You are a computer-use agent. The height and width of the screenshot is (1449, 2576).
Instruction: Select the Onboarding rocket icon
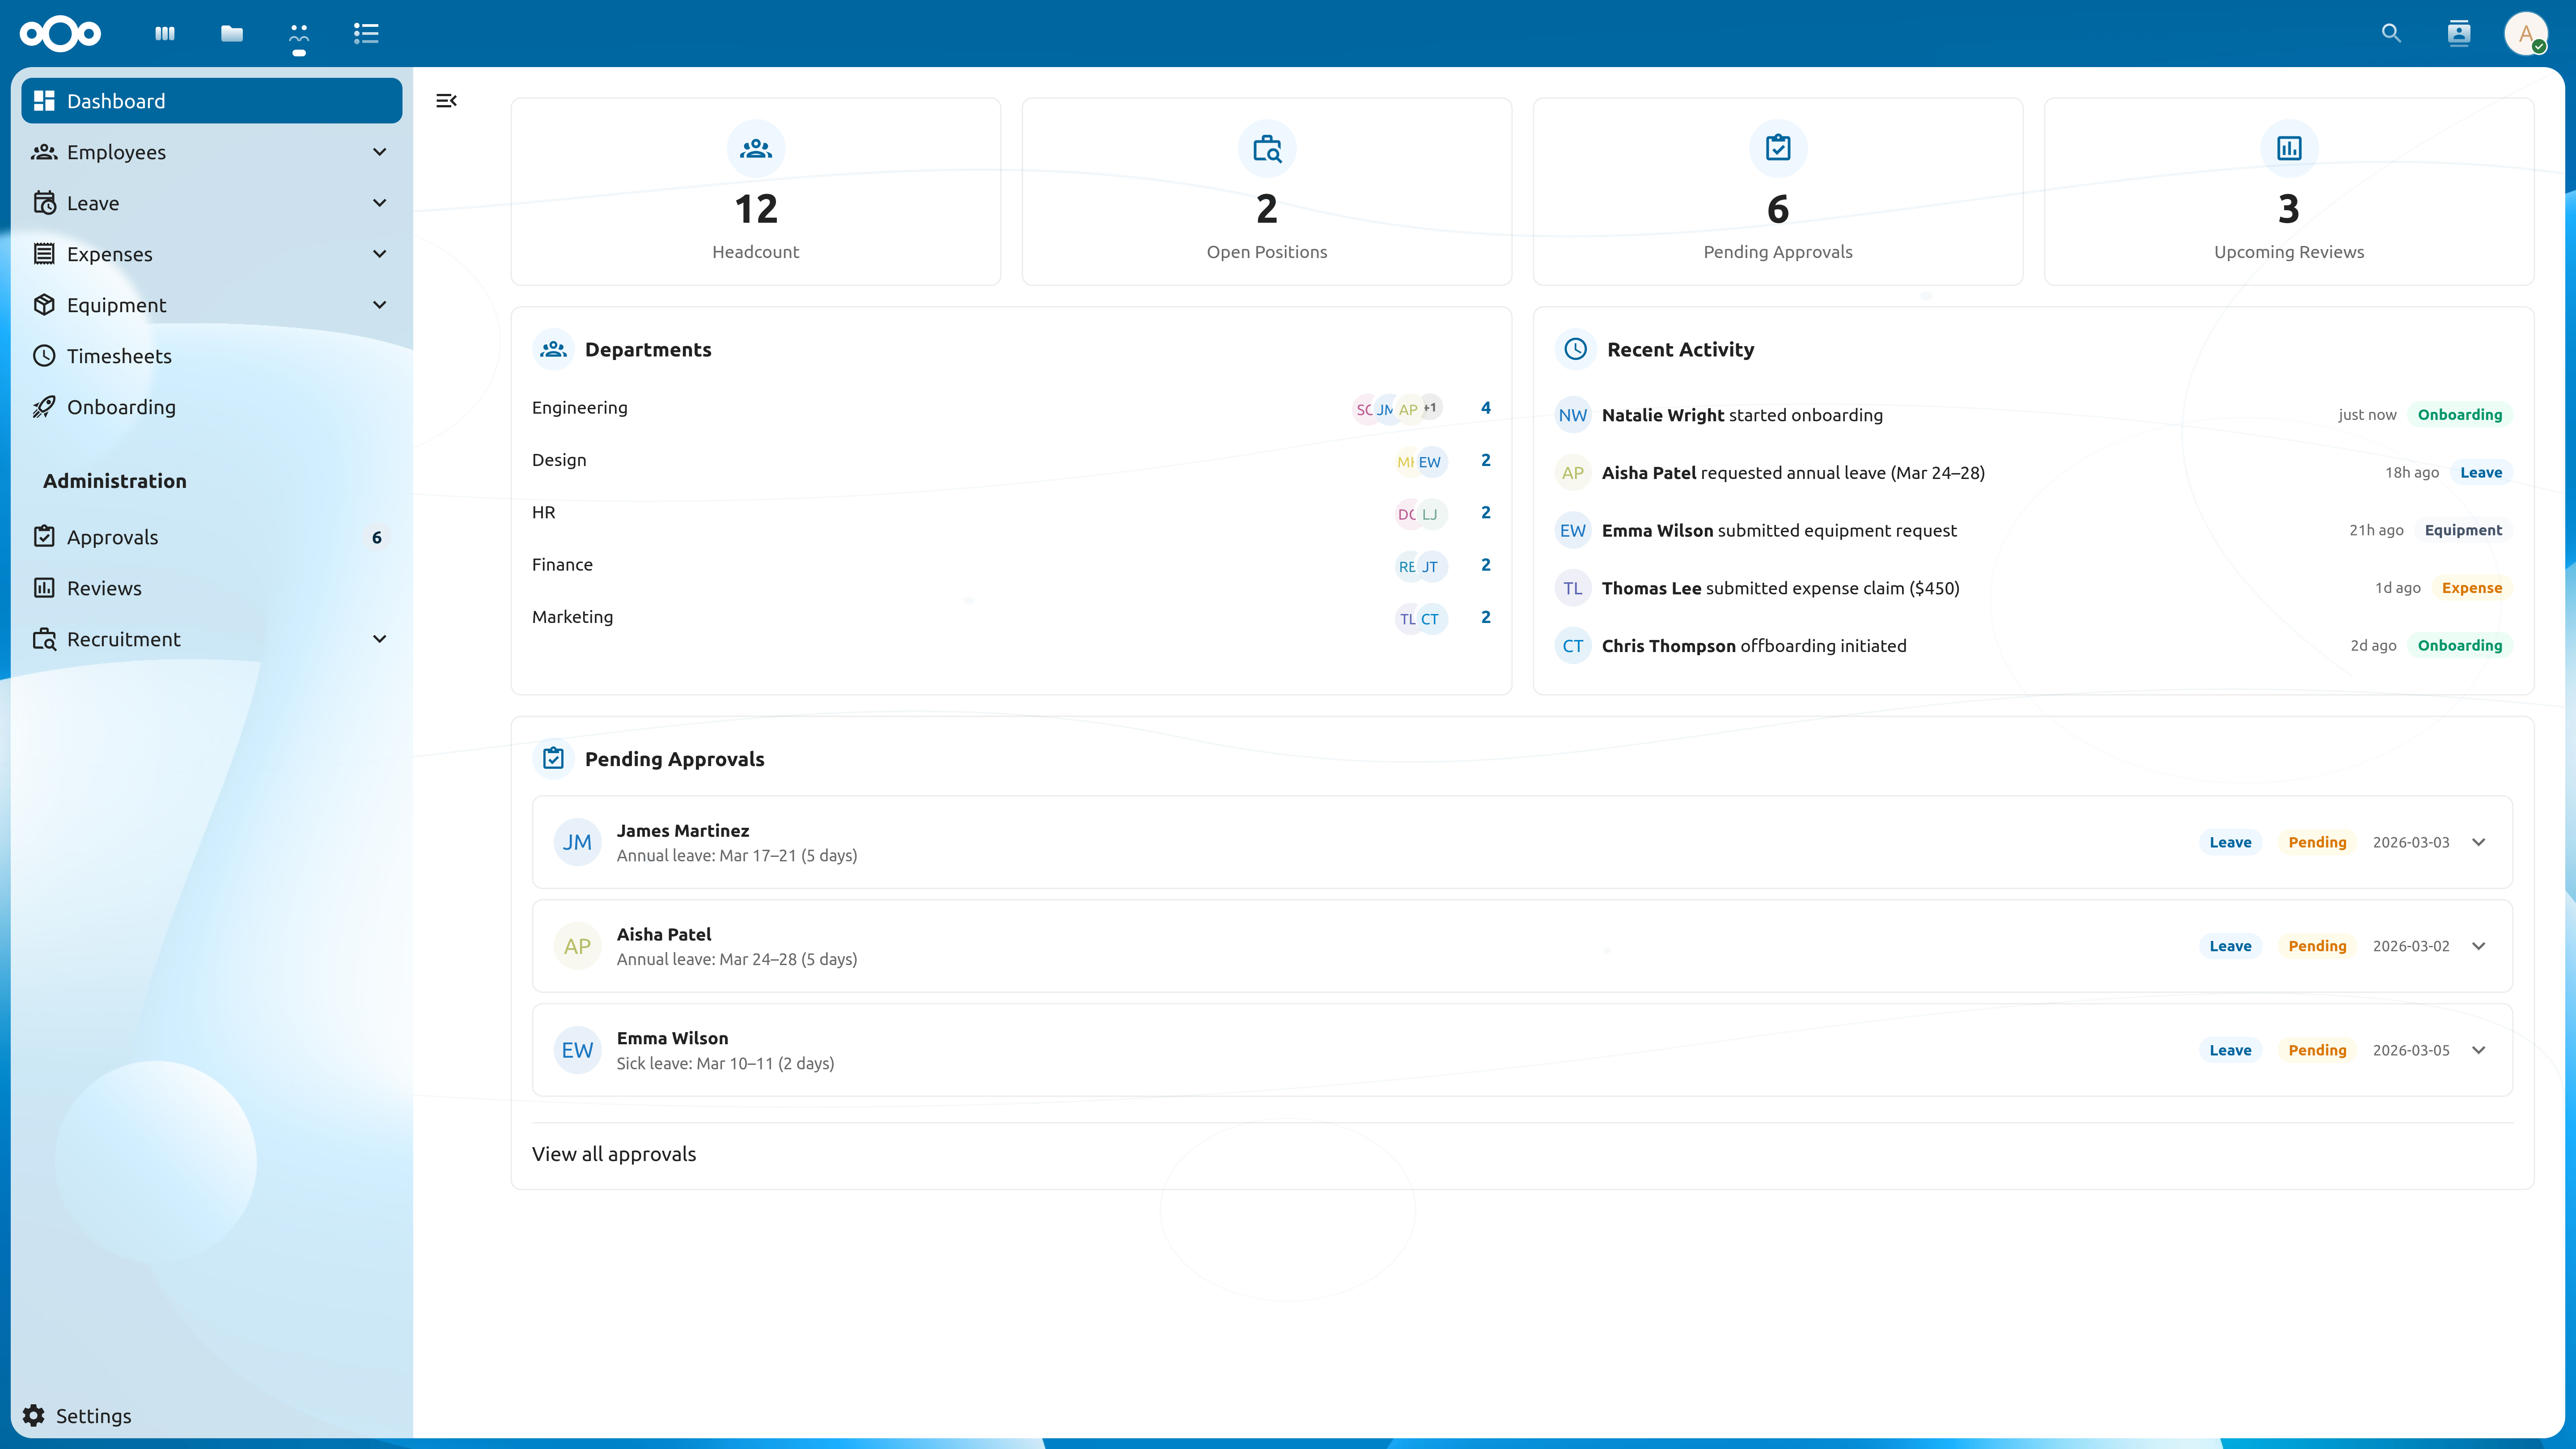point(44,407)
